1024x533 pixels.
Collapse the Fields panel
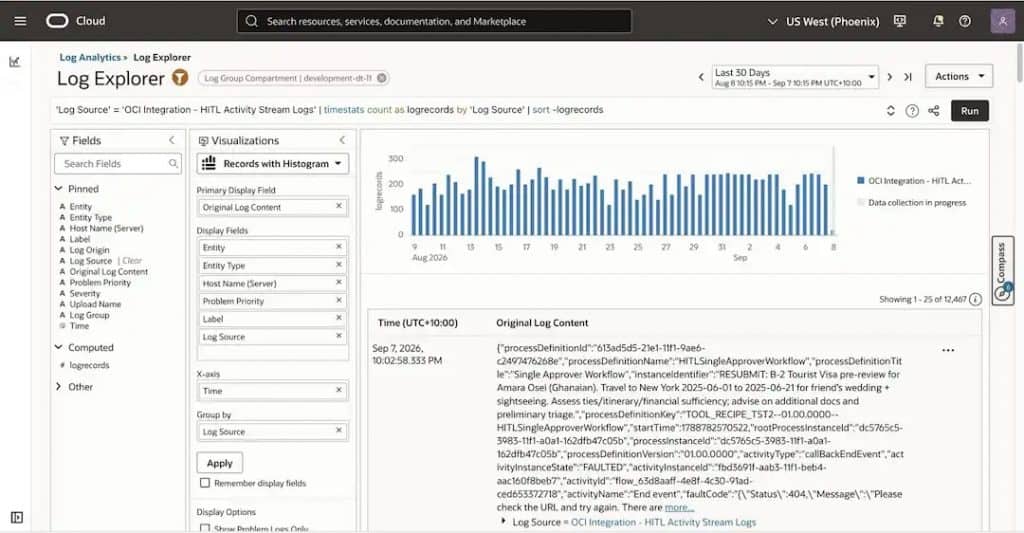click(x=172, y=140)
